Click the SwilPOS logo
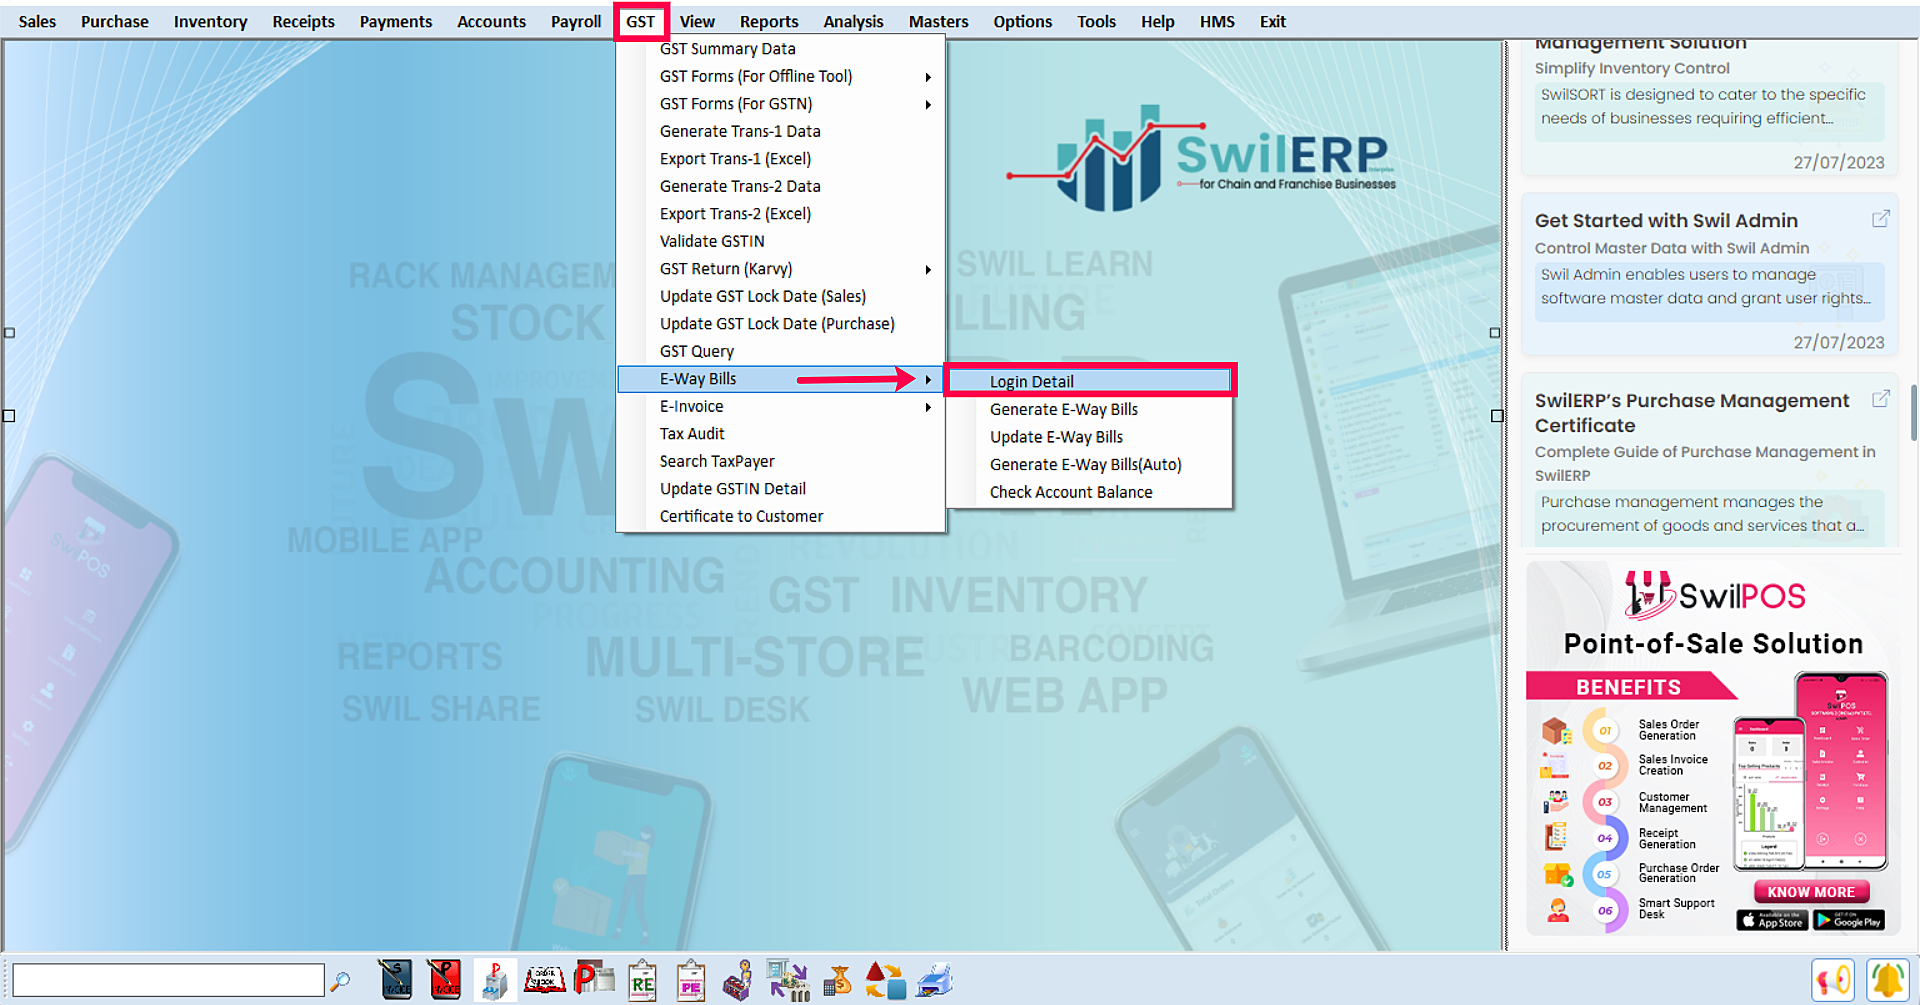1920x1005 pixels. coord(1715,595)
